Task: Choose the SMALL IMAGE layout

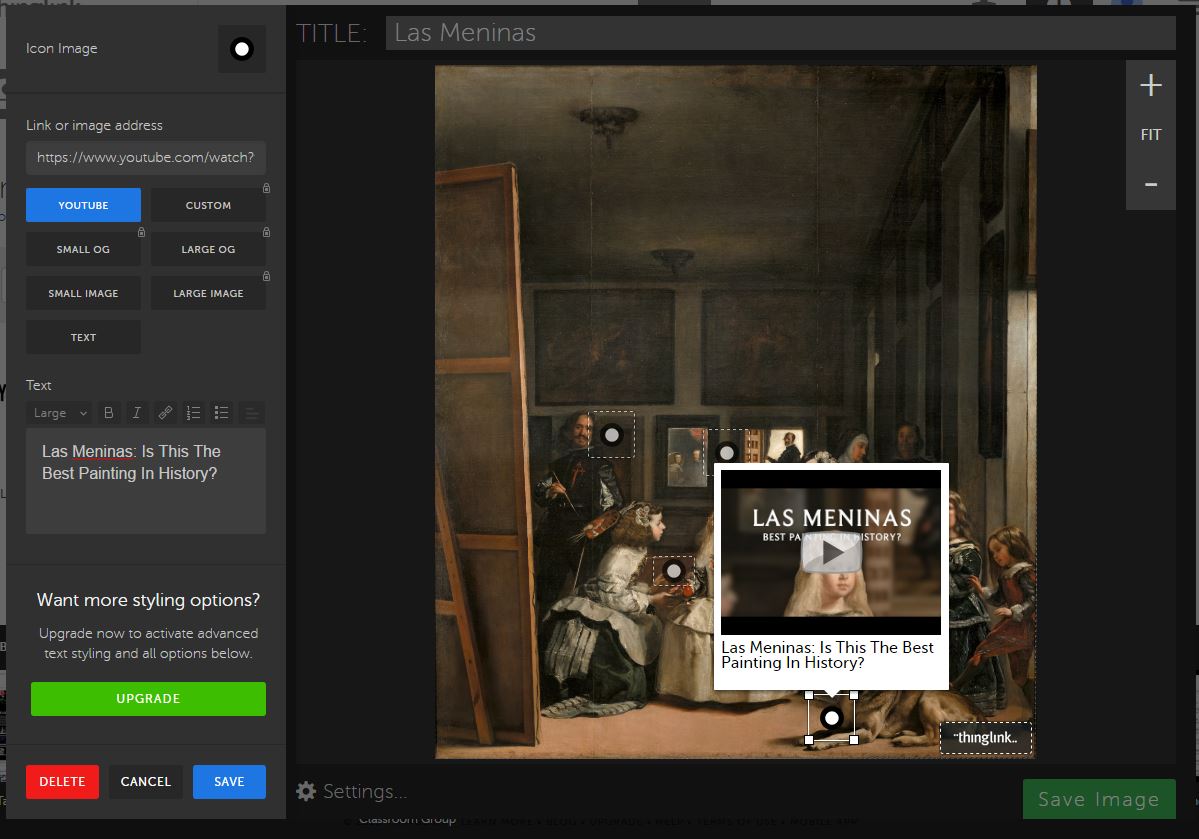Action: point(83,293)
